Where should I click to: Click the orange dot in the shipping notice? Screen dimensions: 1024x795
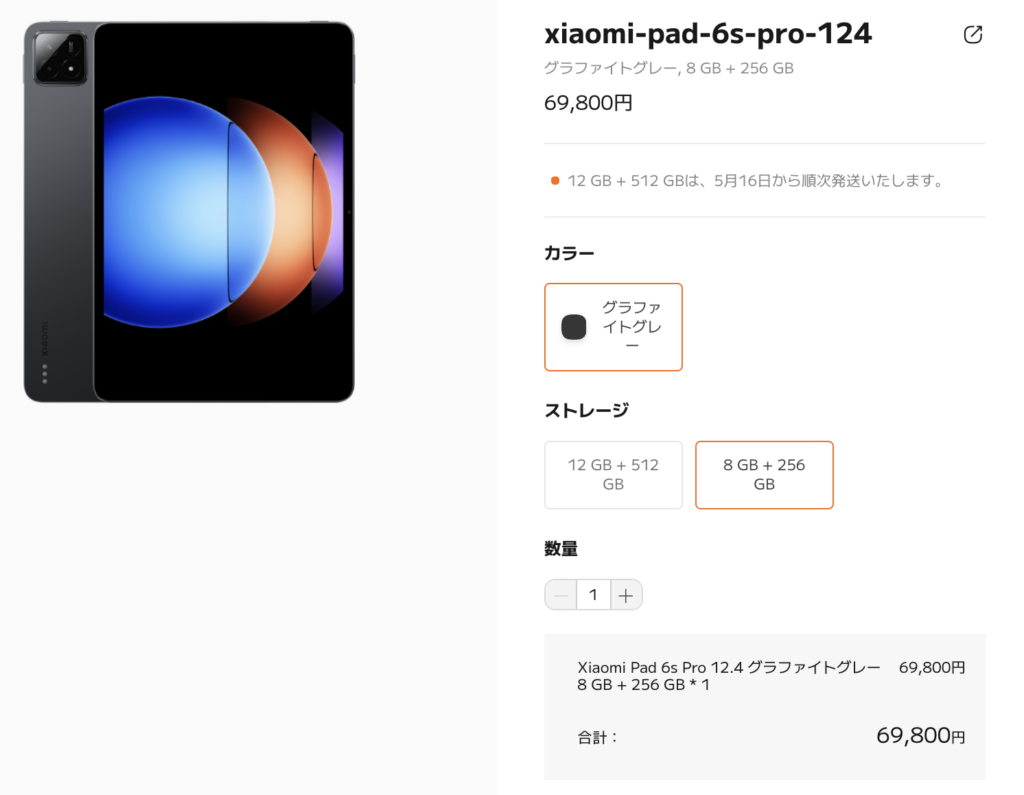click(555, 181)
